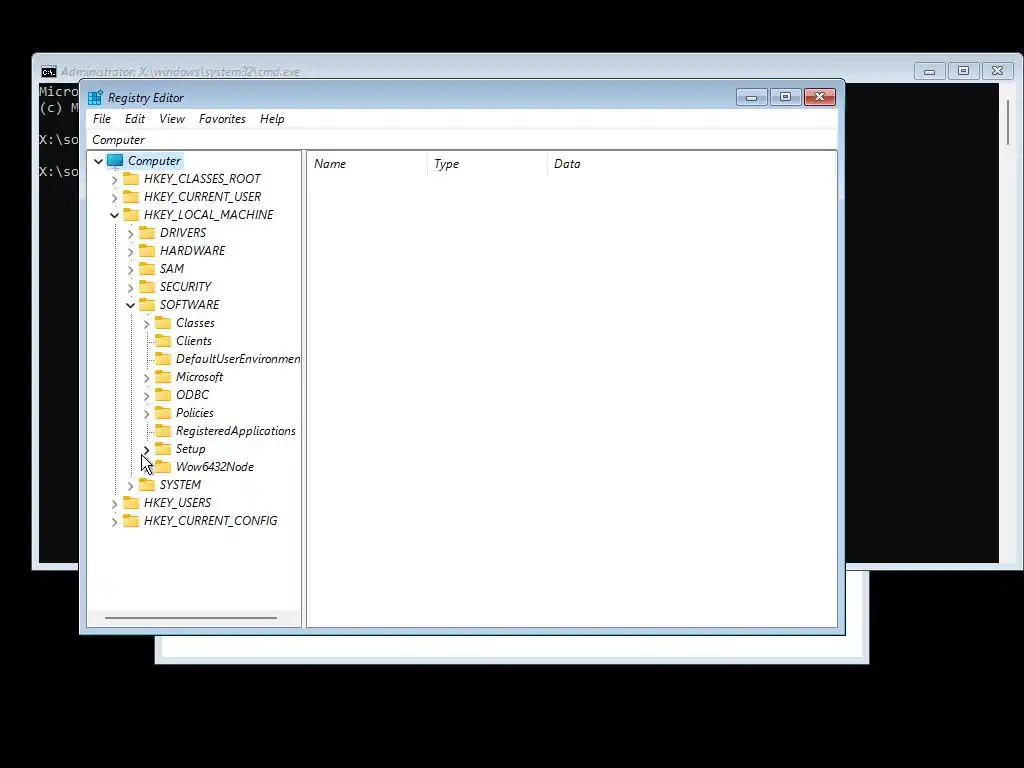Click the Setup folder icon
Image resolution: width=1024 pixels, height=768 pixels.
pos(163,449)
